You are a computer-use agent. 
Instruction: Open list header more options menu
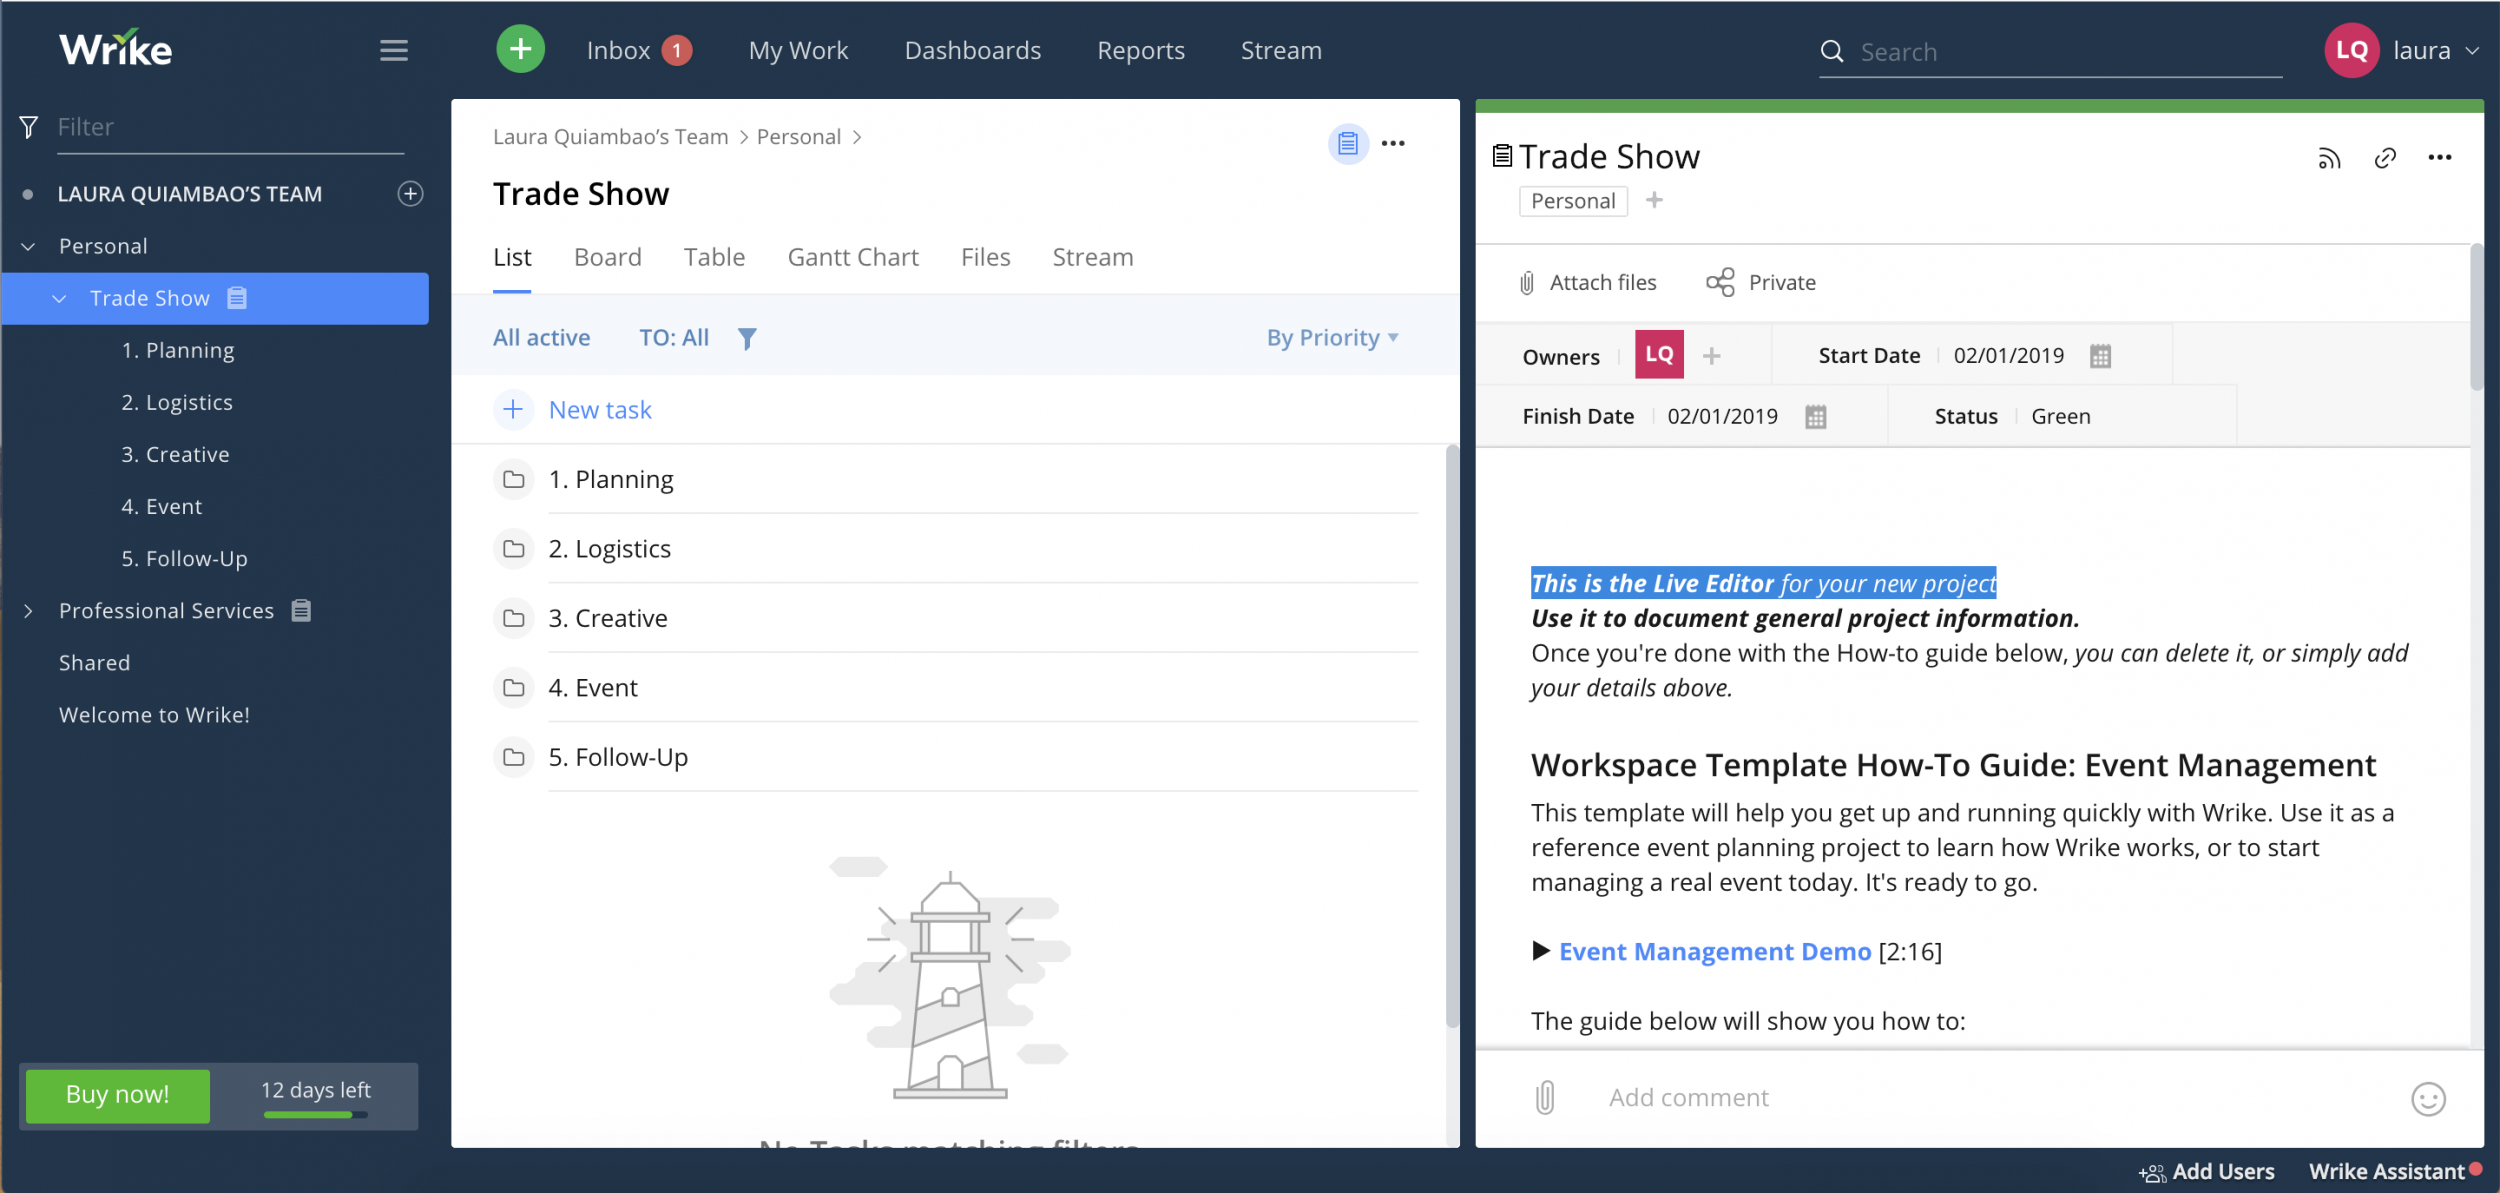pyautogui.click(x=1393, y=144)
